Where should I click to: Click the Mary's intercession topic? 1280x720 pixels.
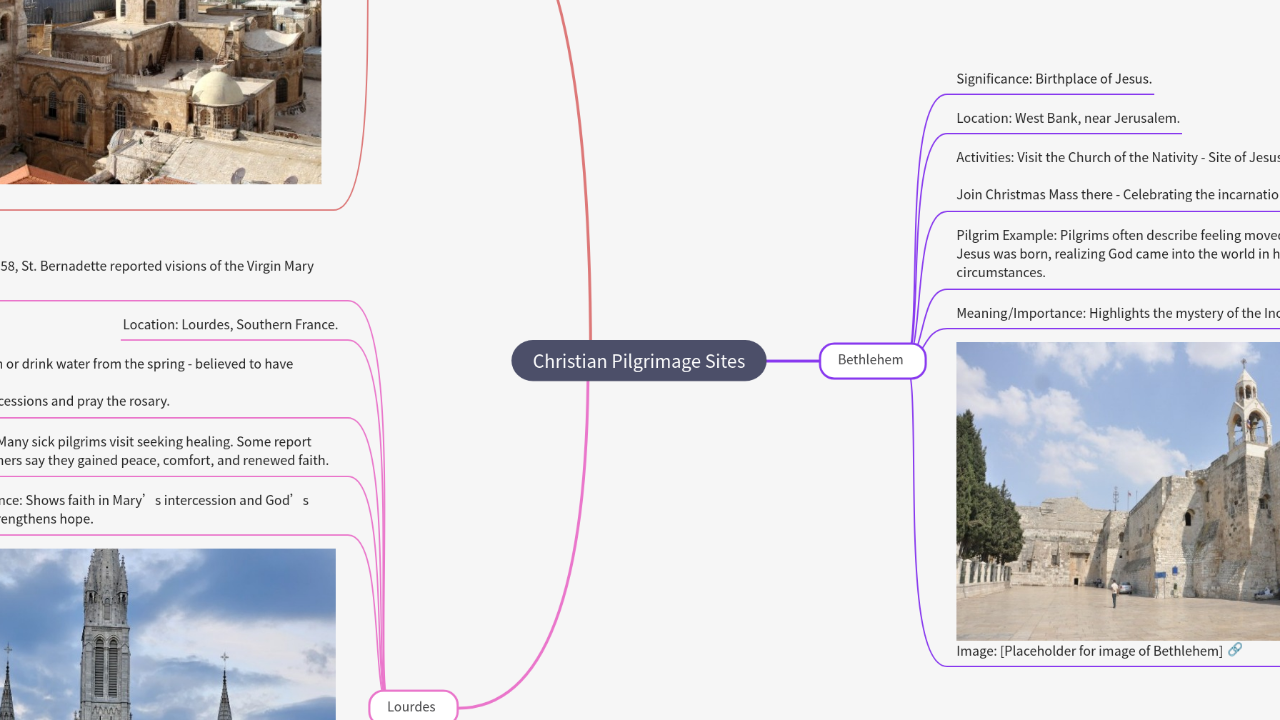[x=154, y=509]
